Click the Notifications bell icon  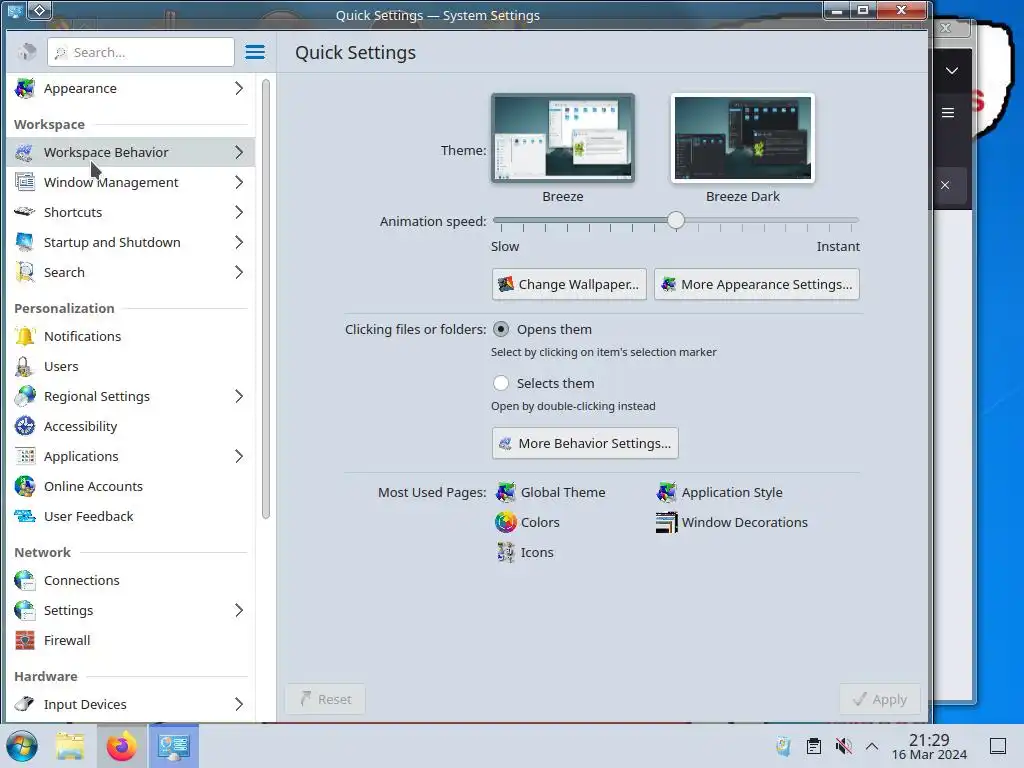click(x=25, y=336)
